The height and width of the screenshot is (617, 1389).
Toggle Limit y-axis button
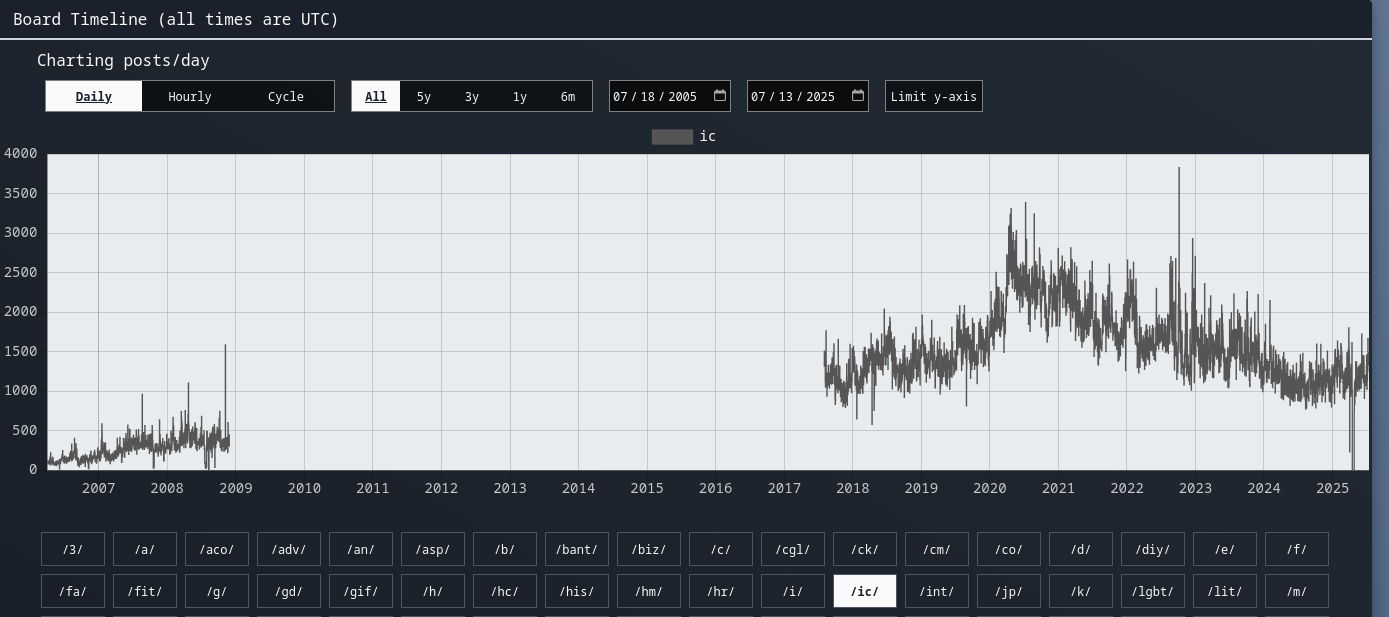[x=934, y=96]
